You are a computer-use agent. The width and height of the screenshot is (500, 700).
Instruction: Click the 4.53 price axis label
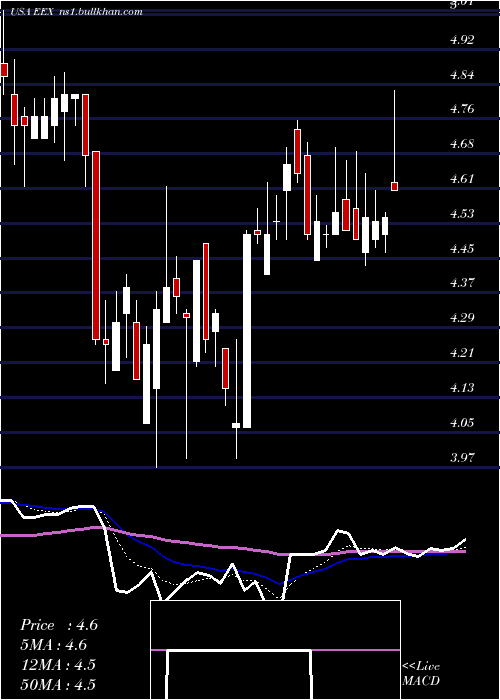(x=462, y=214)
